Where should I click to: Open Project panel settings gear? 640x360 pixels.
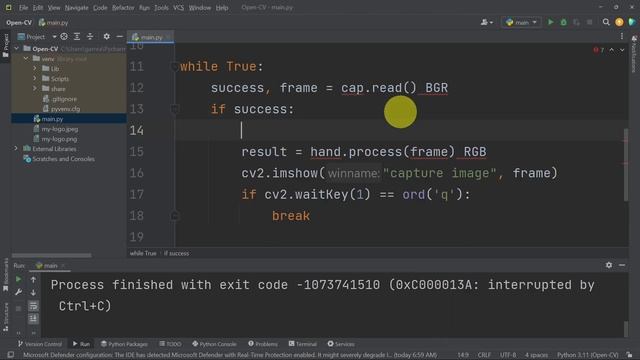click(x=107, y=36)
